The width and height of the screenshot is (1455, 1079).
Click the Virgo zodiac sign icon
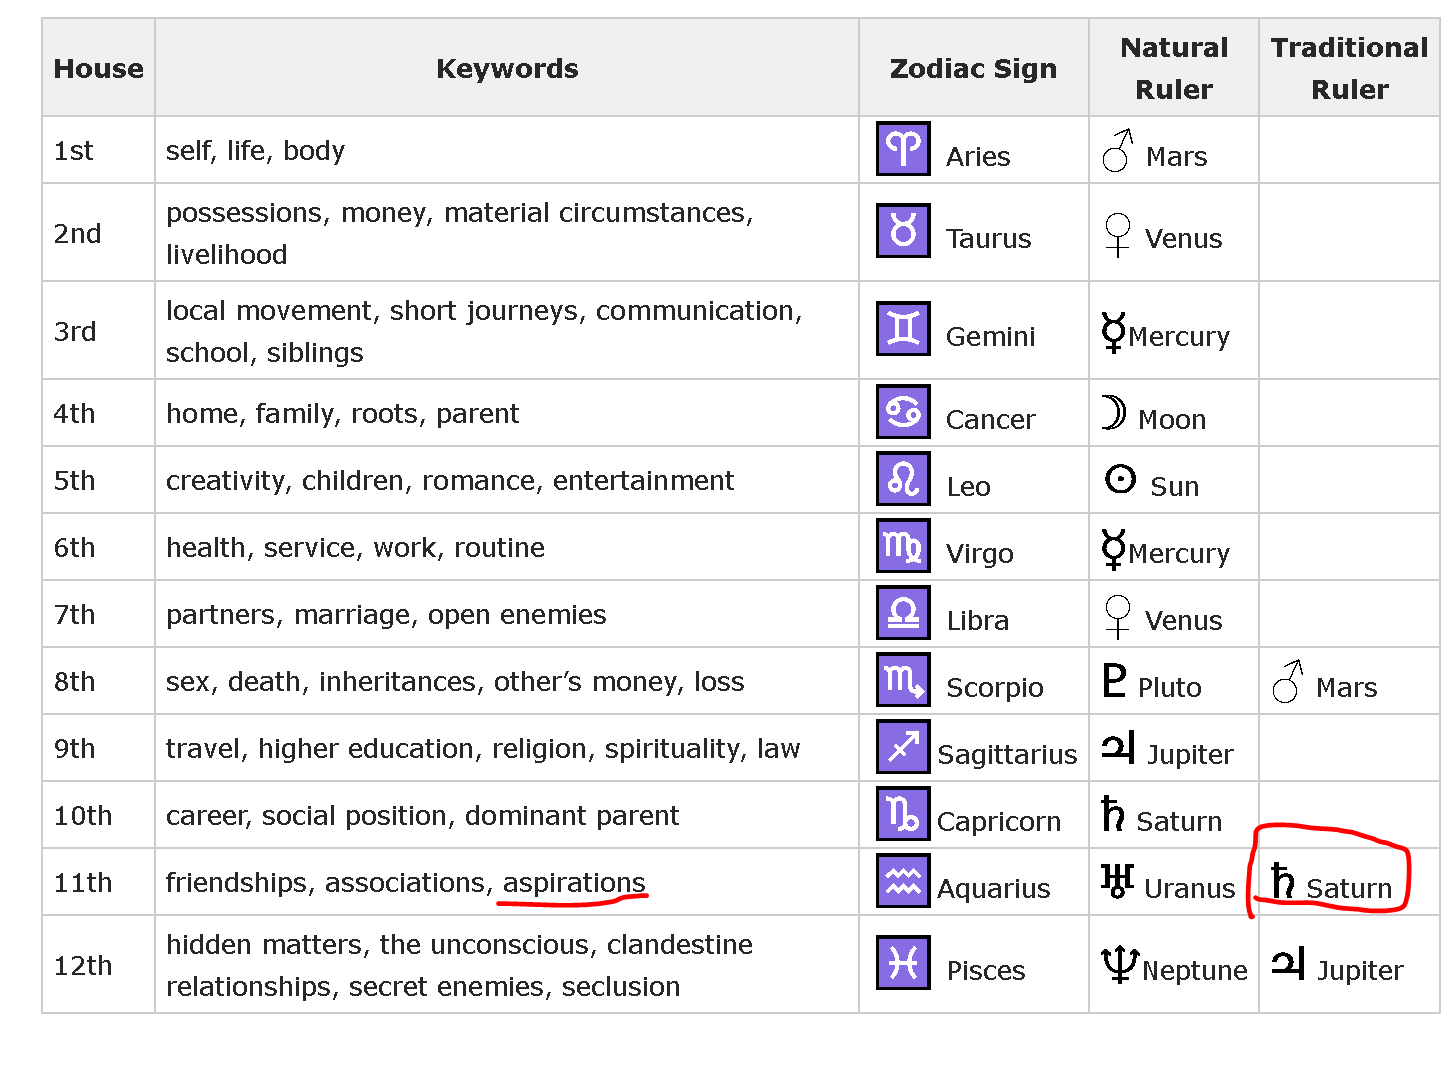point(903,546)
